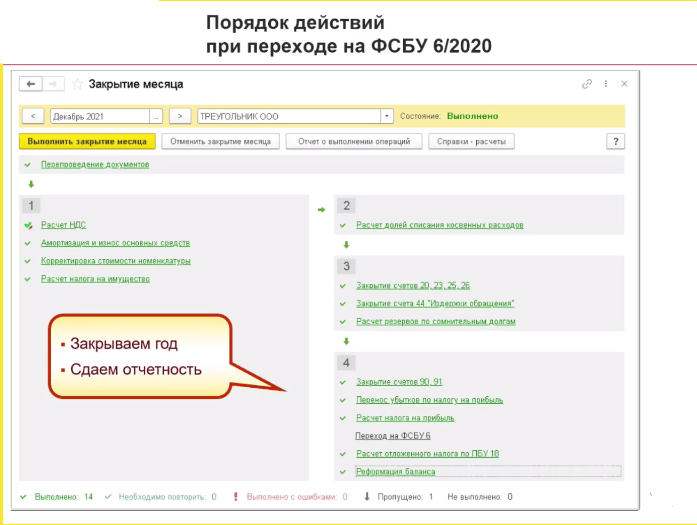
Task: Go to previous month arrow button
Action: [33, 116]
